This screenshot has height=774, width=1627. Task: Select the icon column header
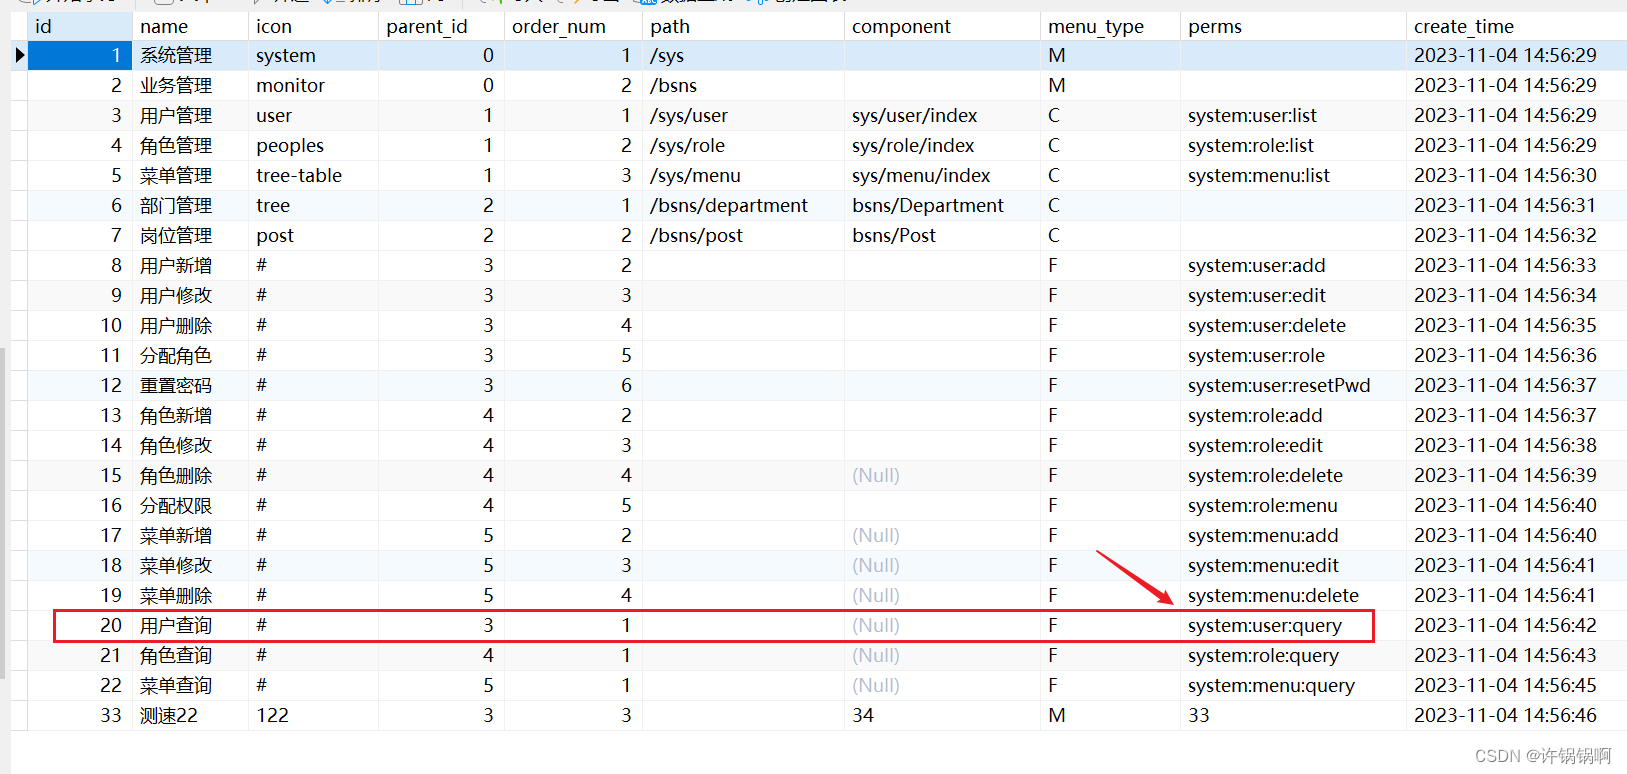point(313,26)
